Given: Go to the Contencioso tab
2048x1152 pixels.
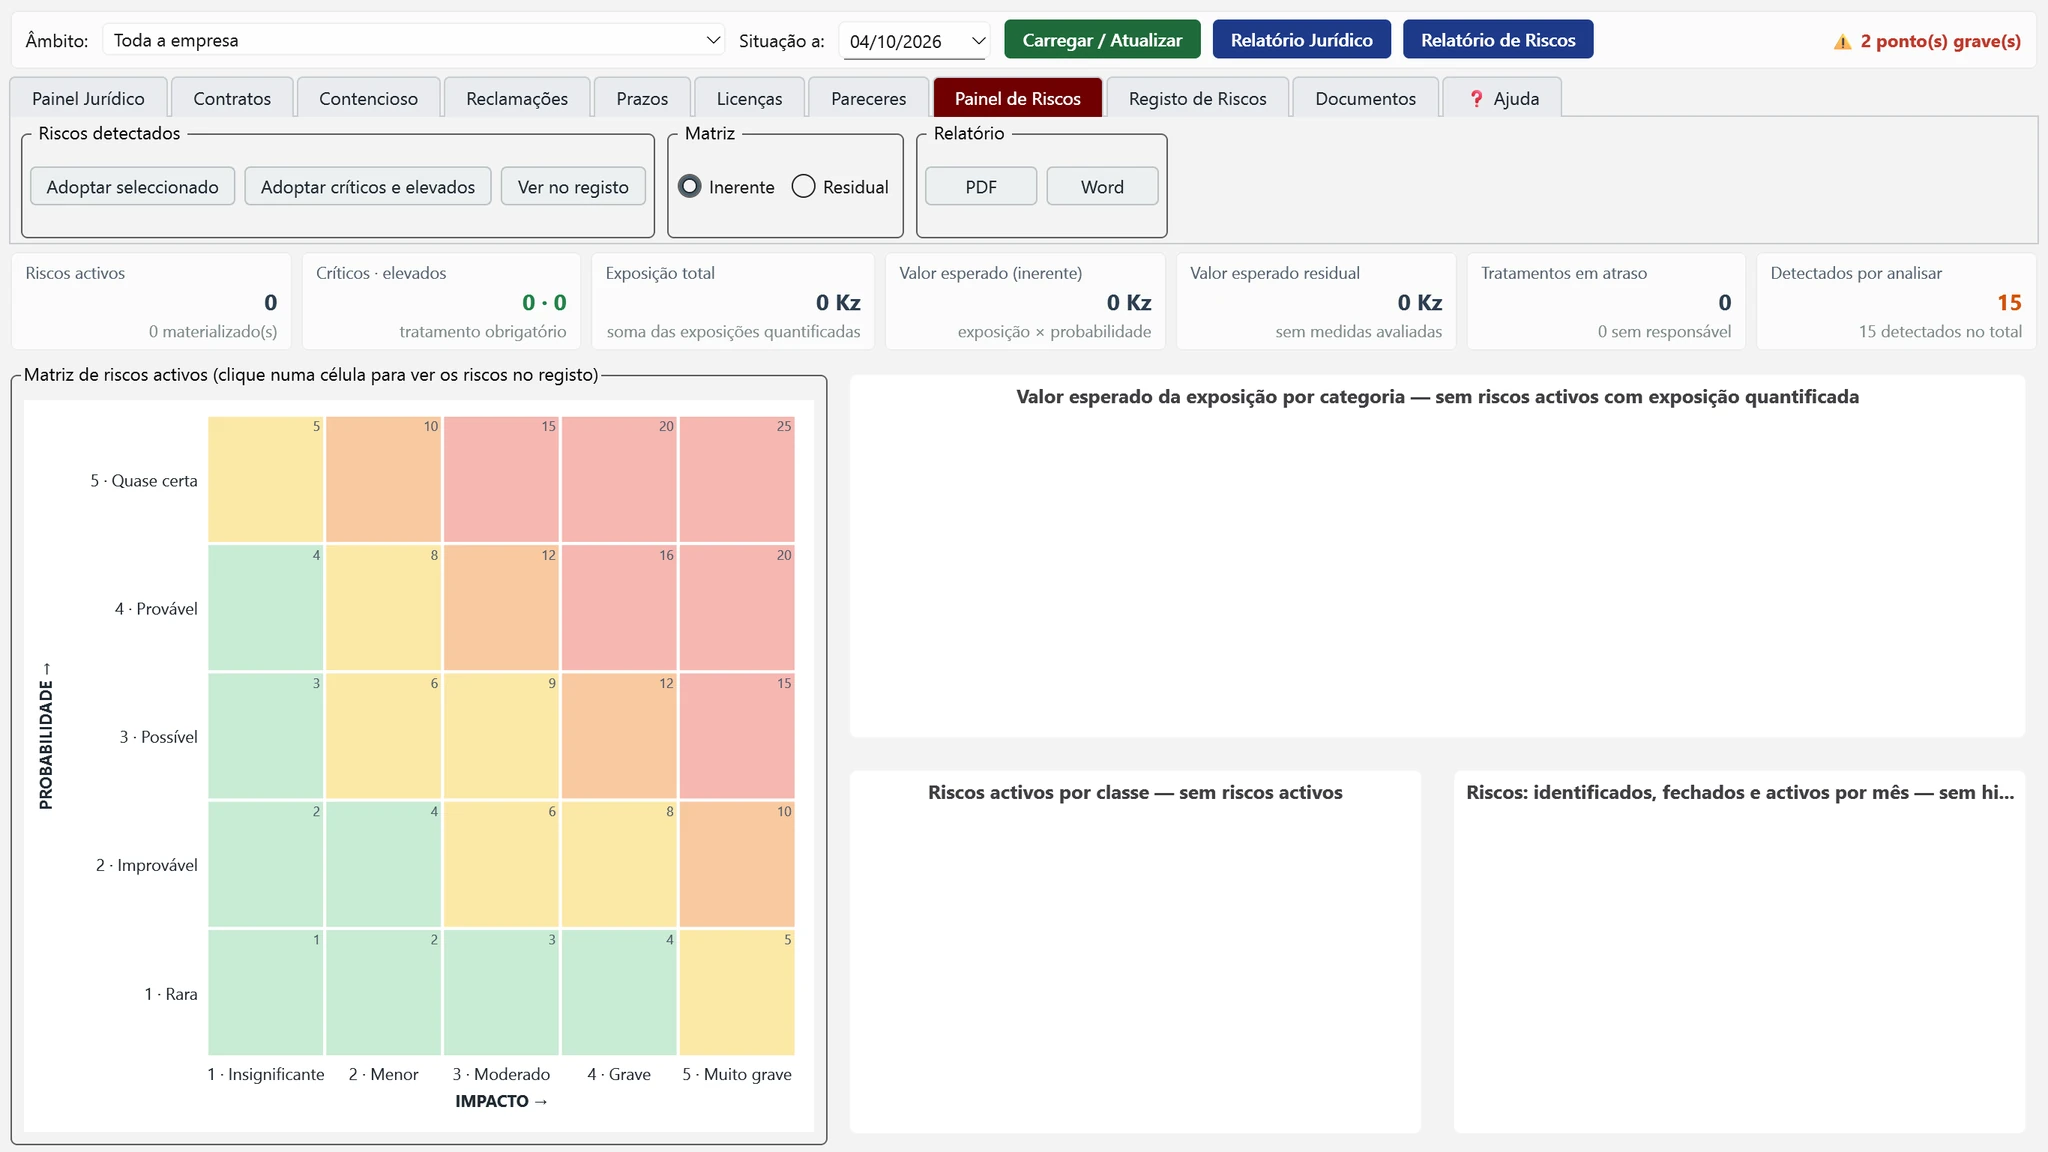Looking at the screenshot, I should click(368, 98).
